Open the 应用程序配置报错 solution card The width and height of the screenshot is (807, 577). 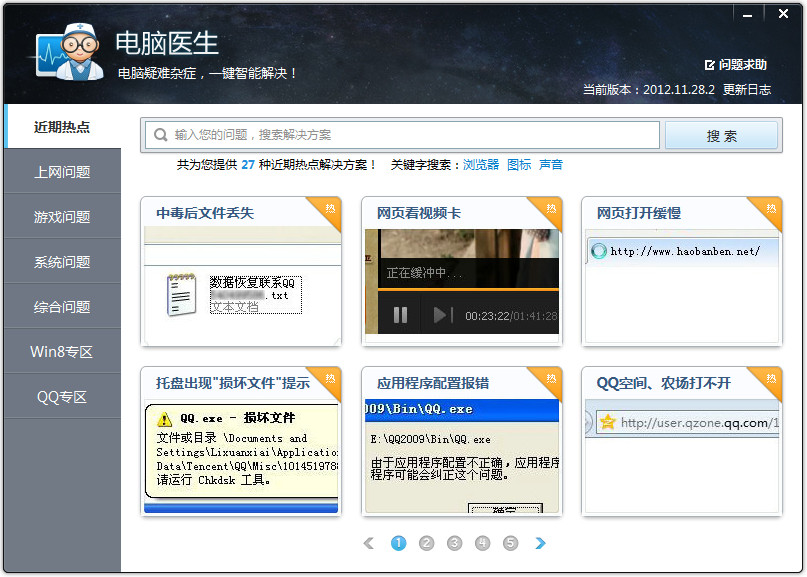coord(462,441)
